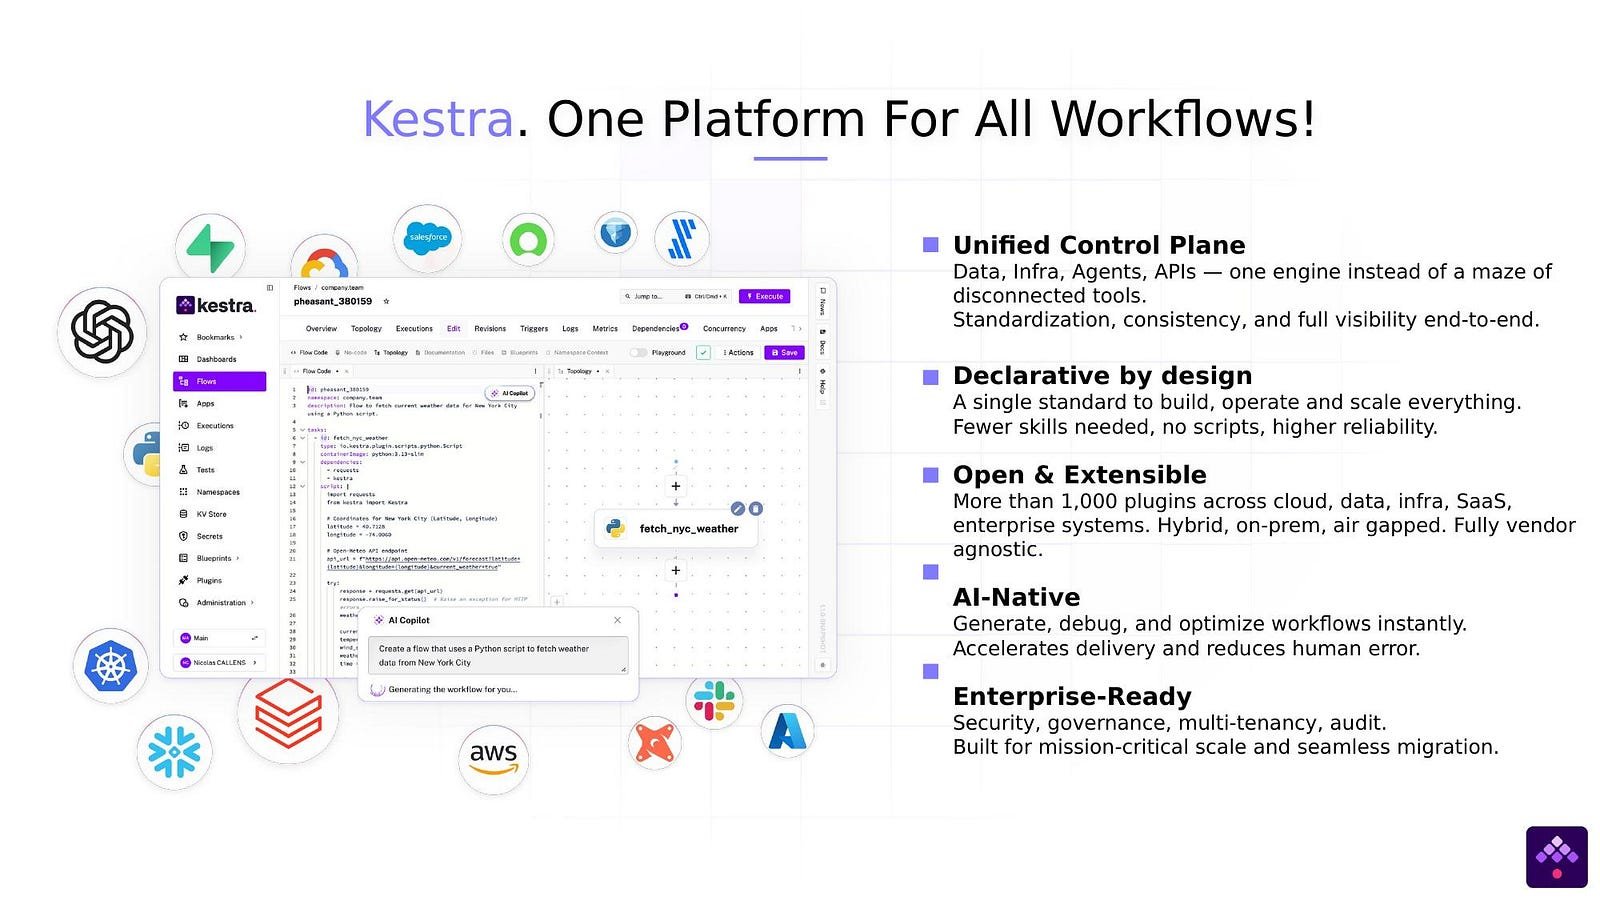The image size is (1600, 901).
Task: Delete the fetch_nyc_weather task node
Action: click(x=756, y=509)
